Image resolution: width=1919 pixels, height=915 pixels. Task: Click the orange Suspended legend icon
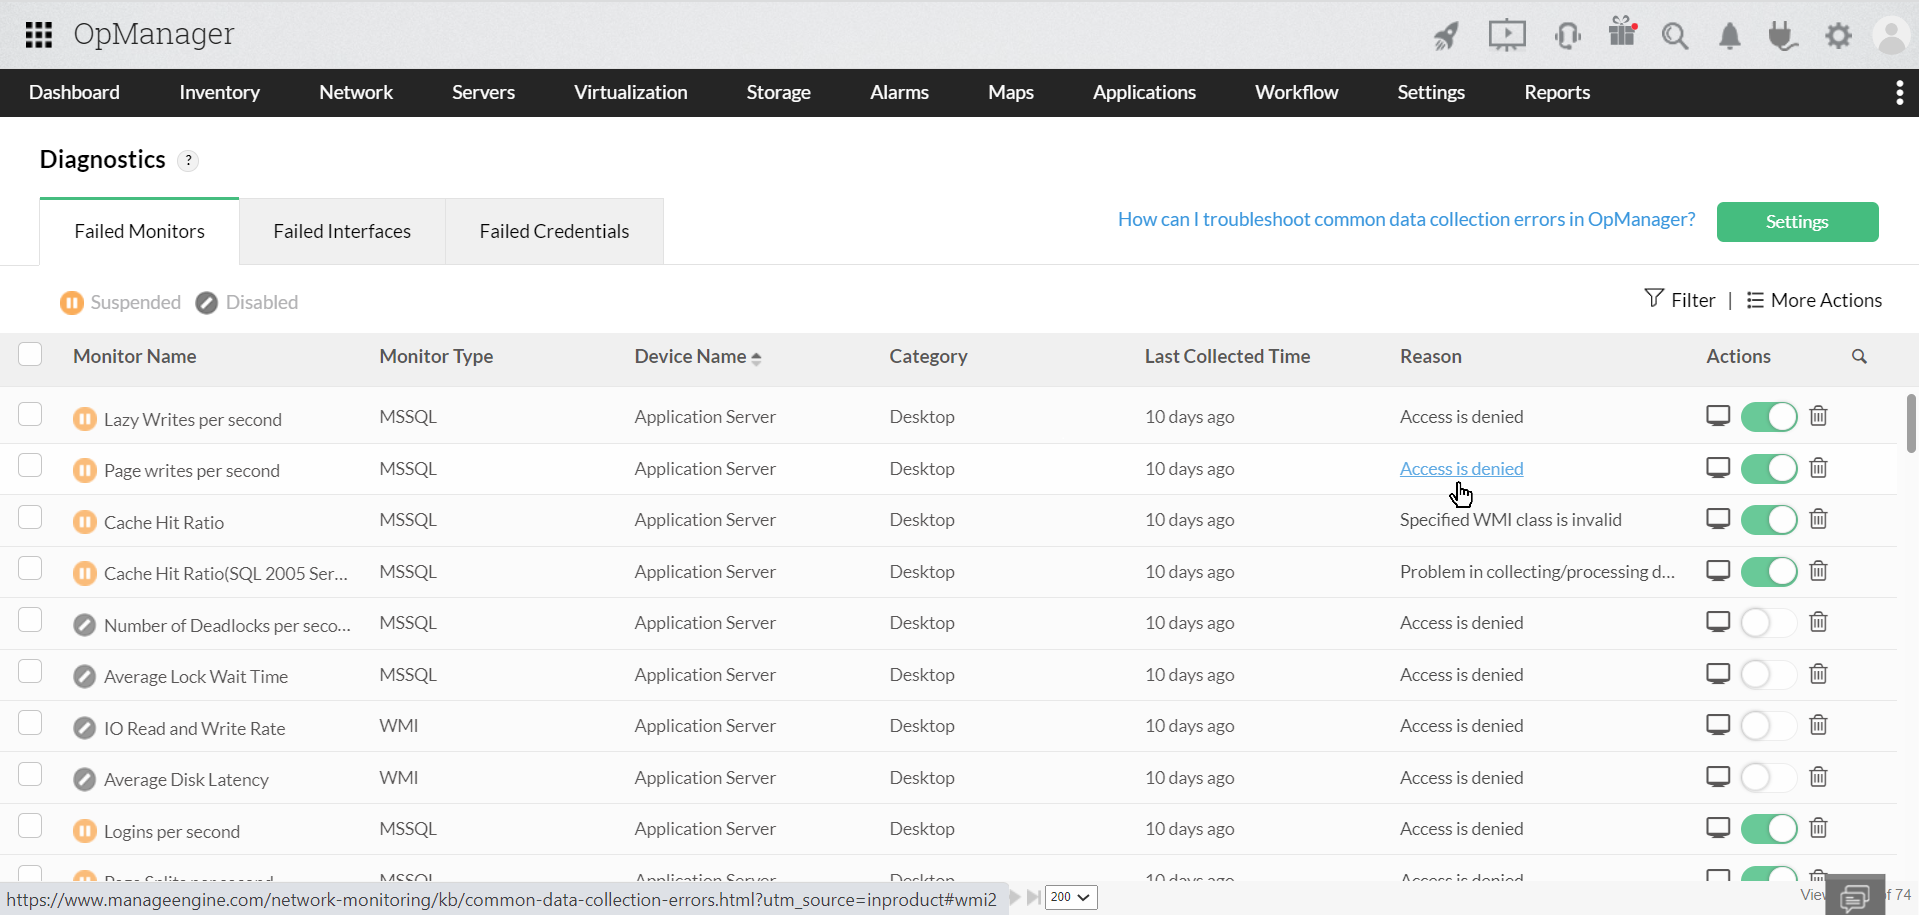tap(72, 302)
